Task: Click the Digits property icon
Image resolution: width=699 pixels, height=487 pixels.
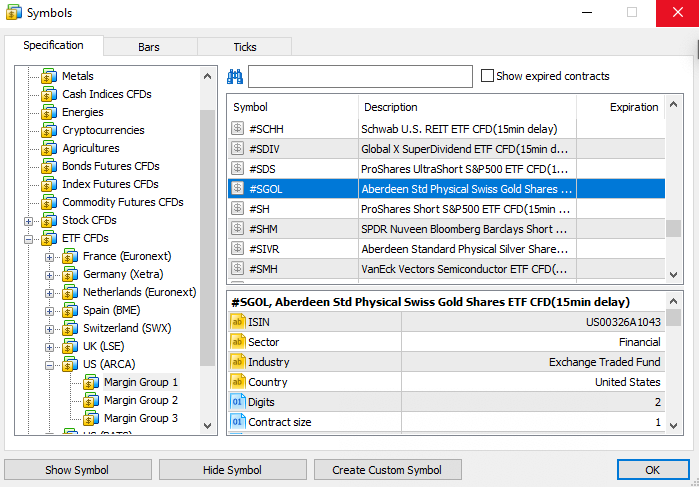Action: [238, 402]
